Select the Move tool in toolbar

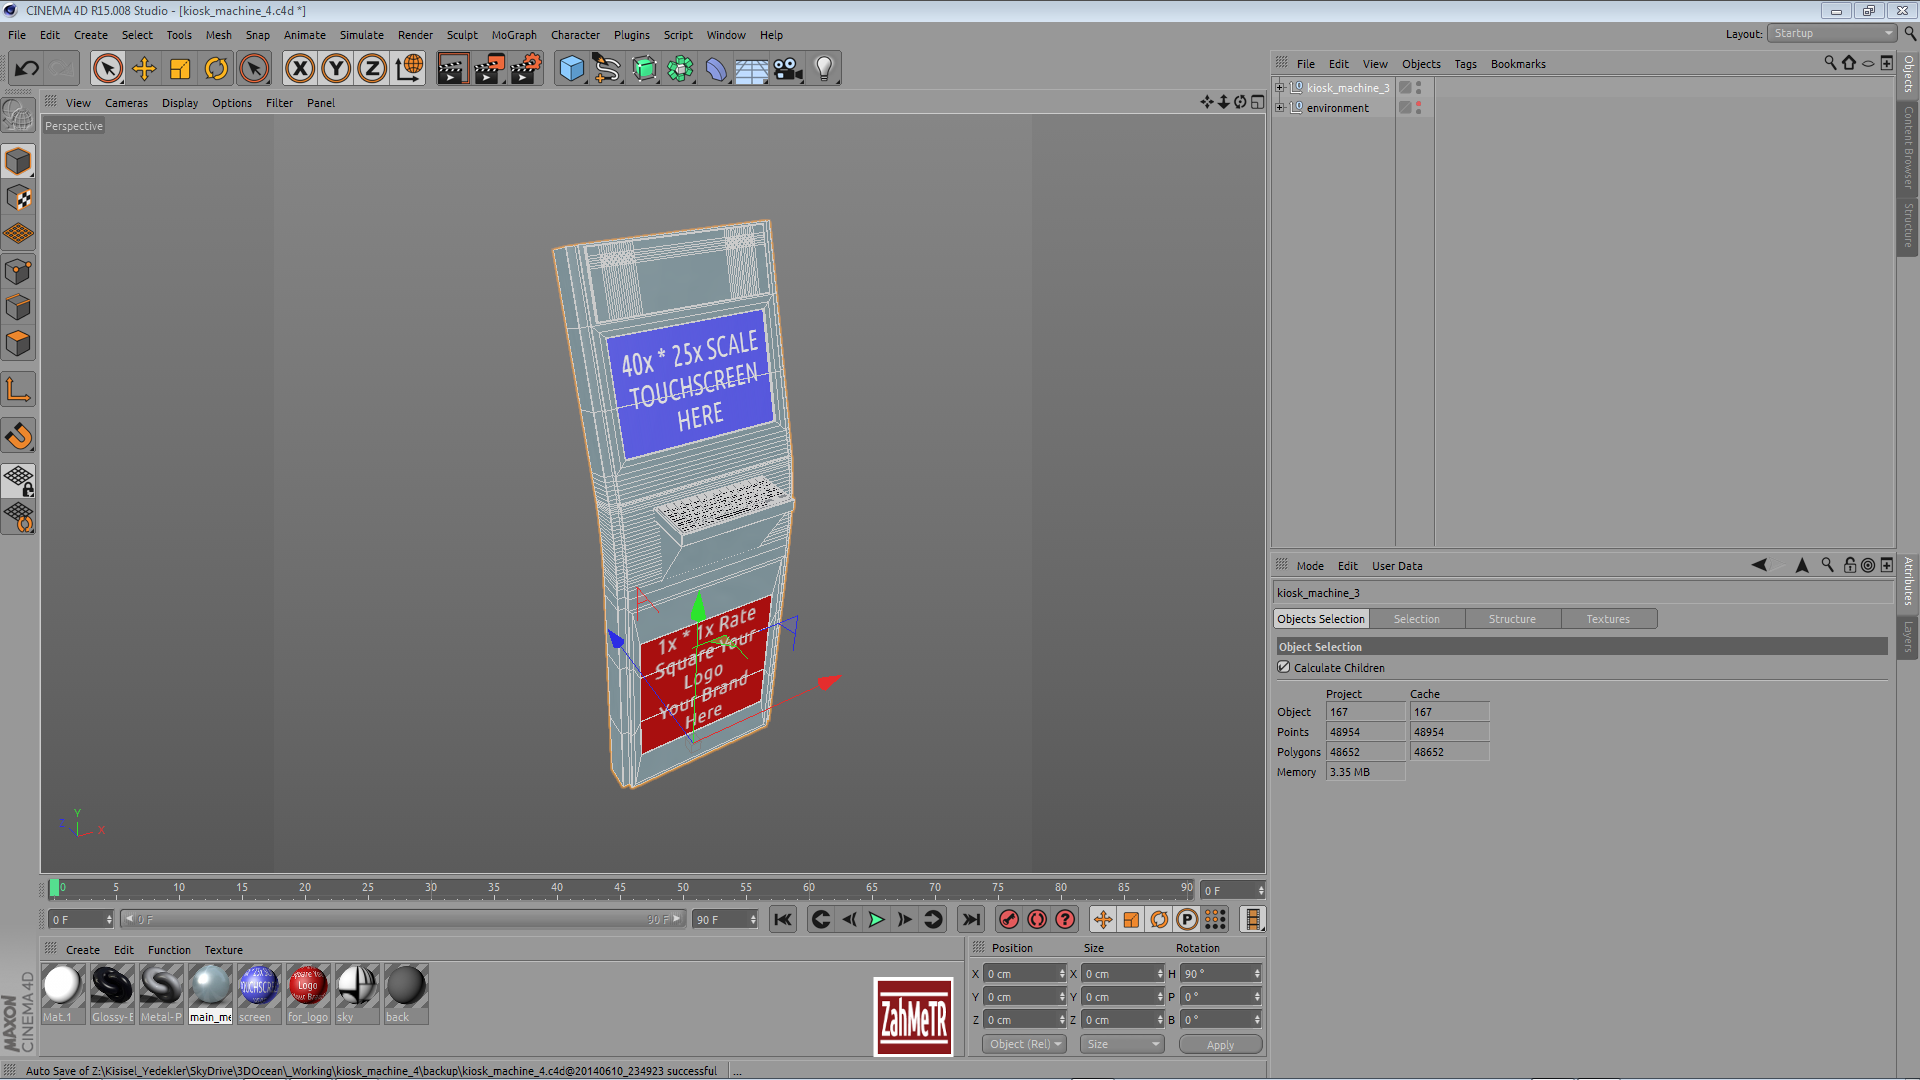click(144, 69)
